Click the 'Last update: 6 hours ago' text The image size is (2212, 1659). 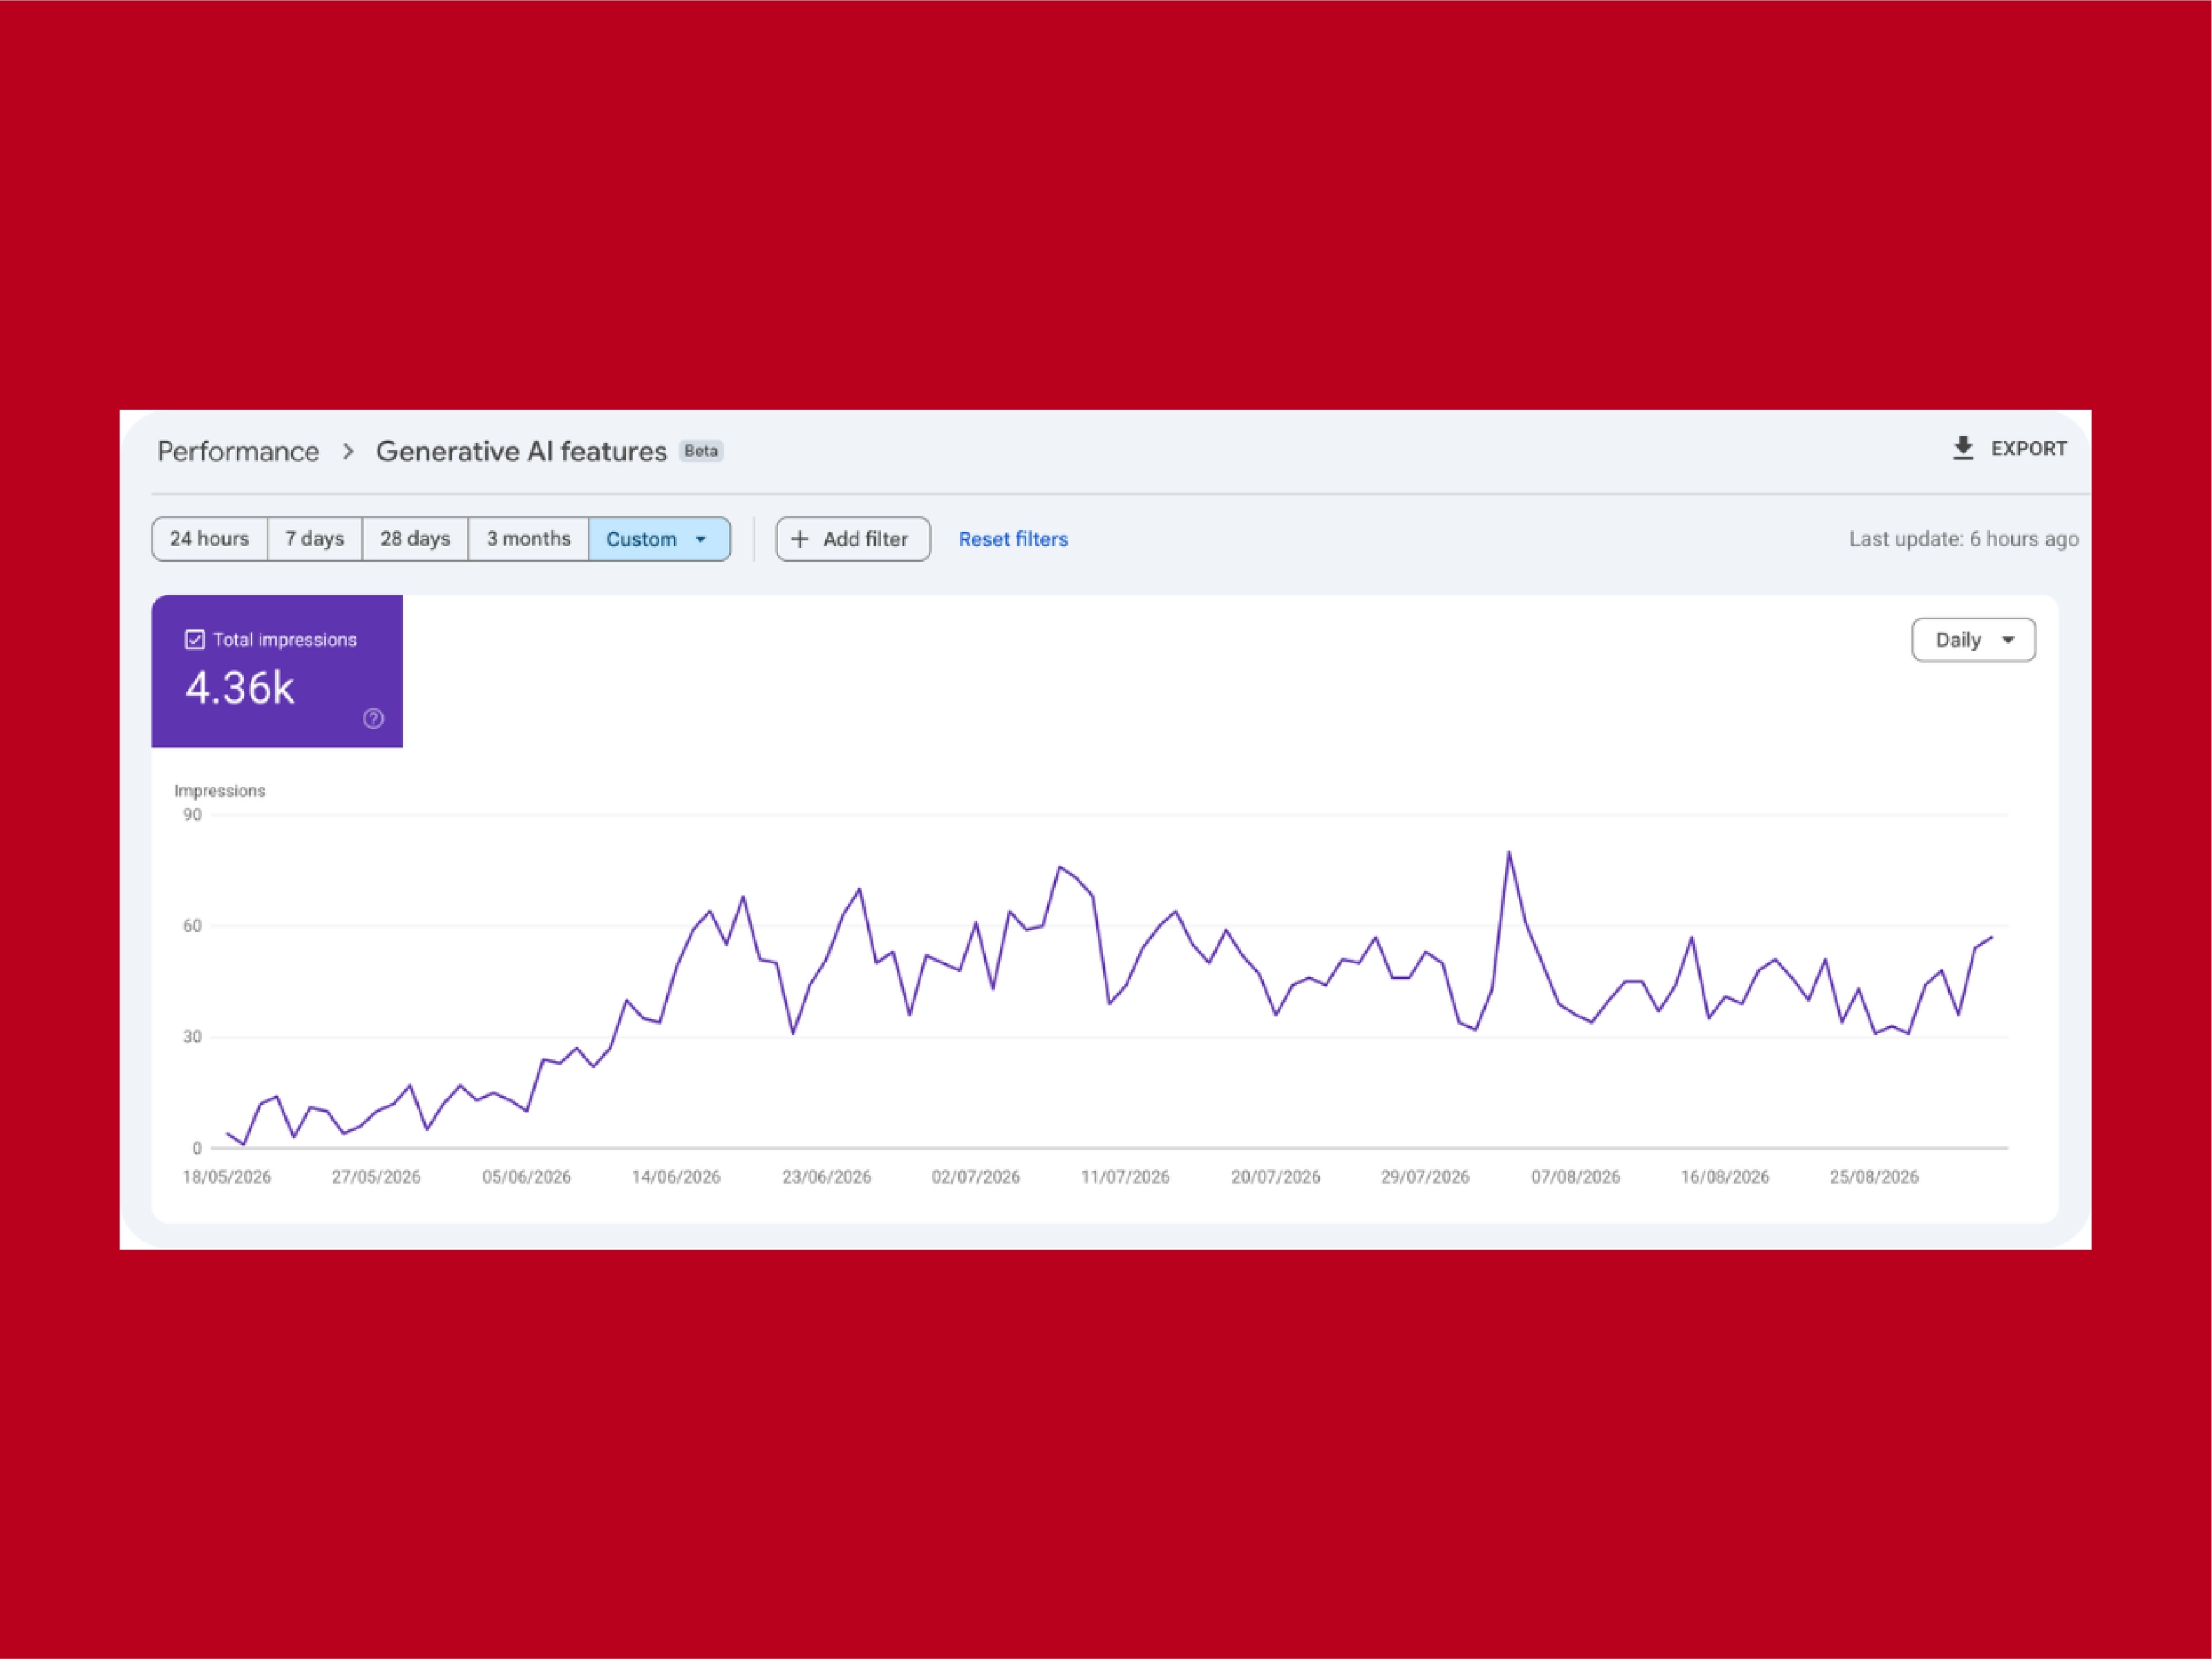click(x=1963, y=539)
